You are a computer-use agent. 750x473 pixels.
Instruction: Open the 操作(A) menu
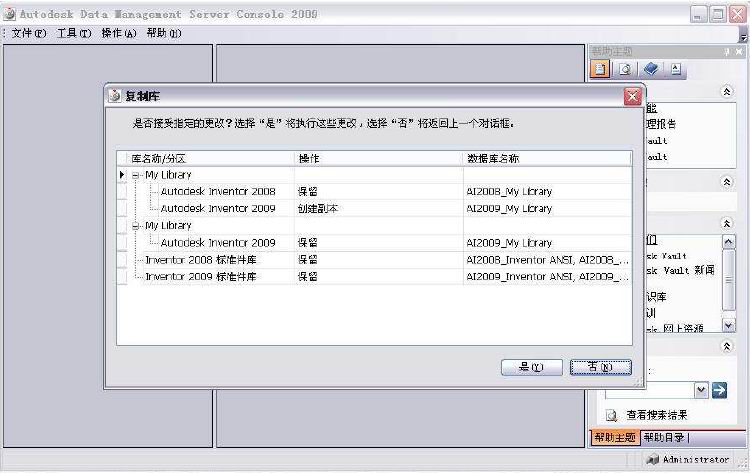pyautogui.click(x=119, y=33)
